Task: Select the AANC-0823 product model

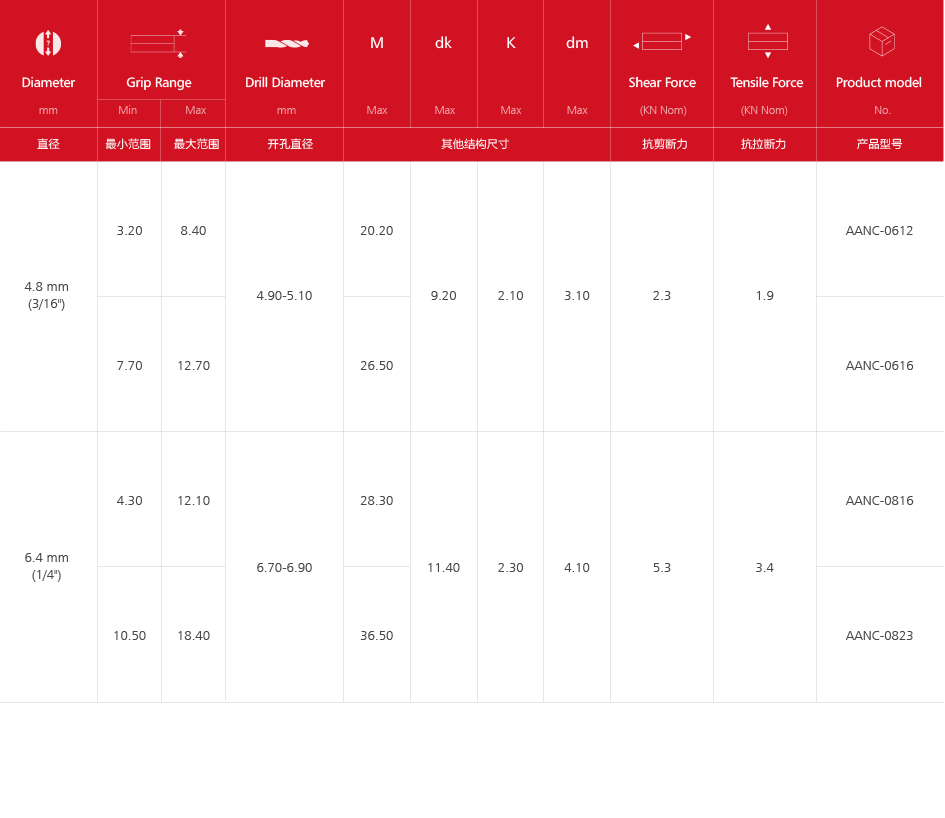Action: point(879,635)
